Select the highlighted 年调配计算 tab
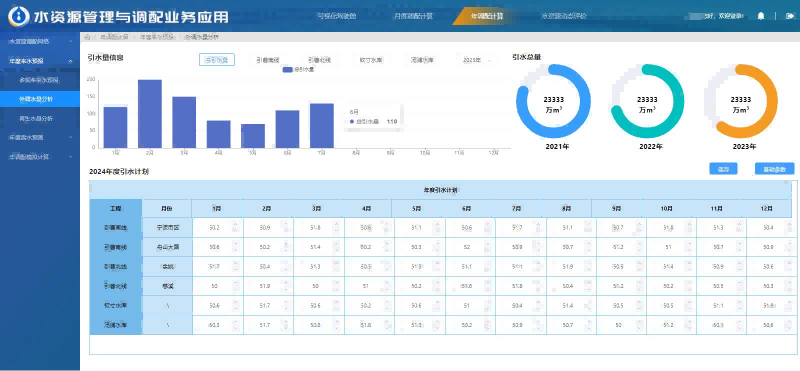This screenshot has height=371, width=800. [486, 16]
